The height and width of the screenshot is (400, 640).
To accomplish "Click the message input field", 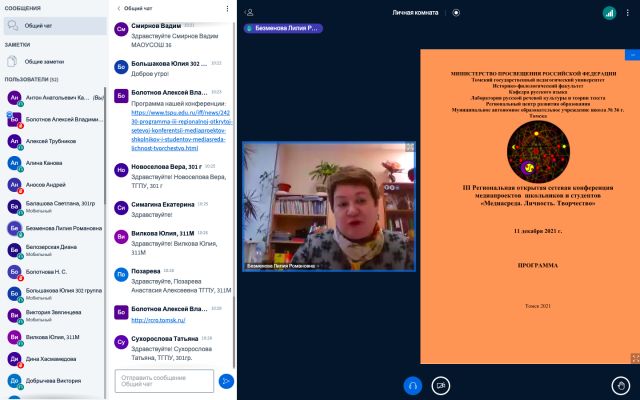I will pos(164,381).
